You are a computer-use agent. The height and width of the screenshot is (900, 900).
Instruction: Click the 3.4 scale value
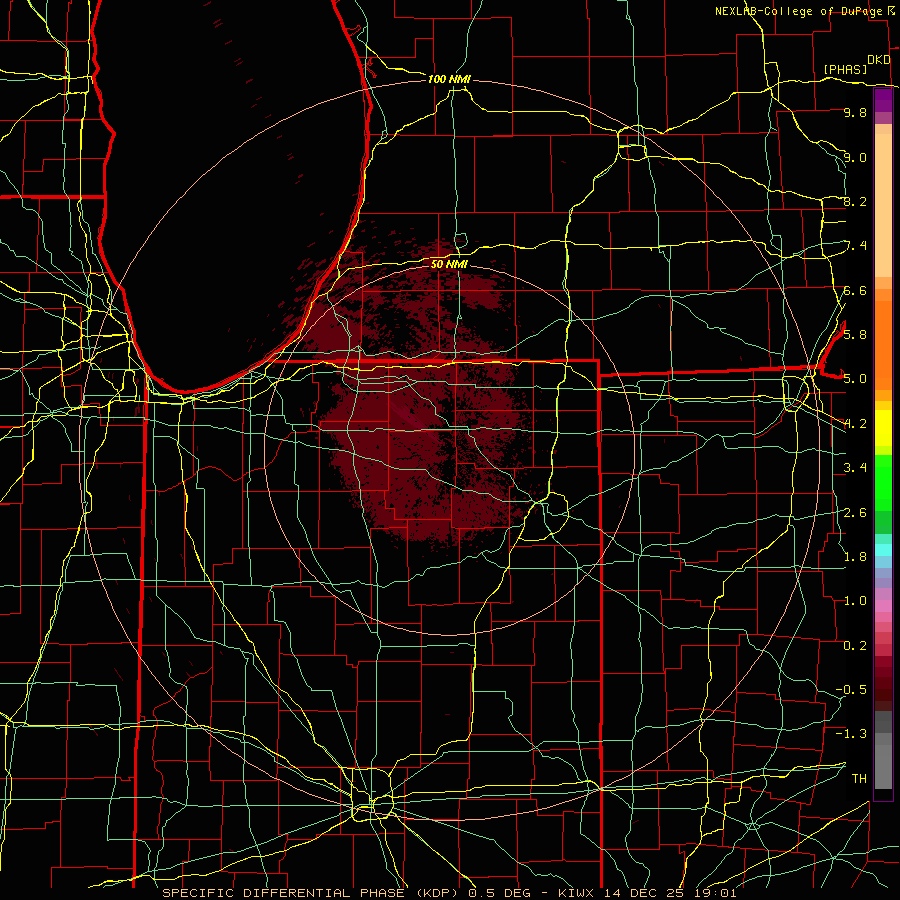click(855, 467)
